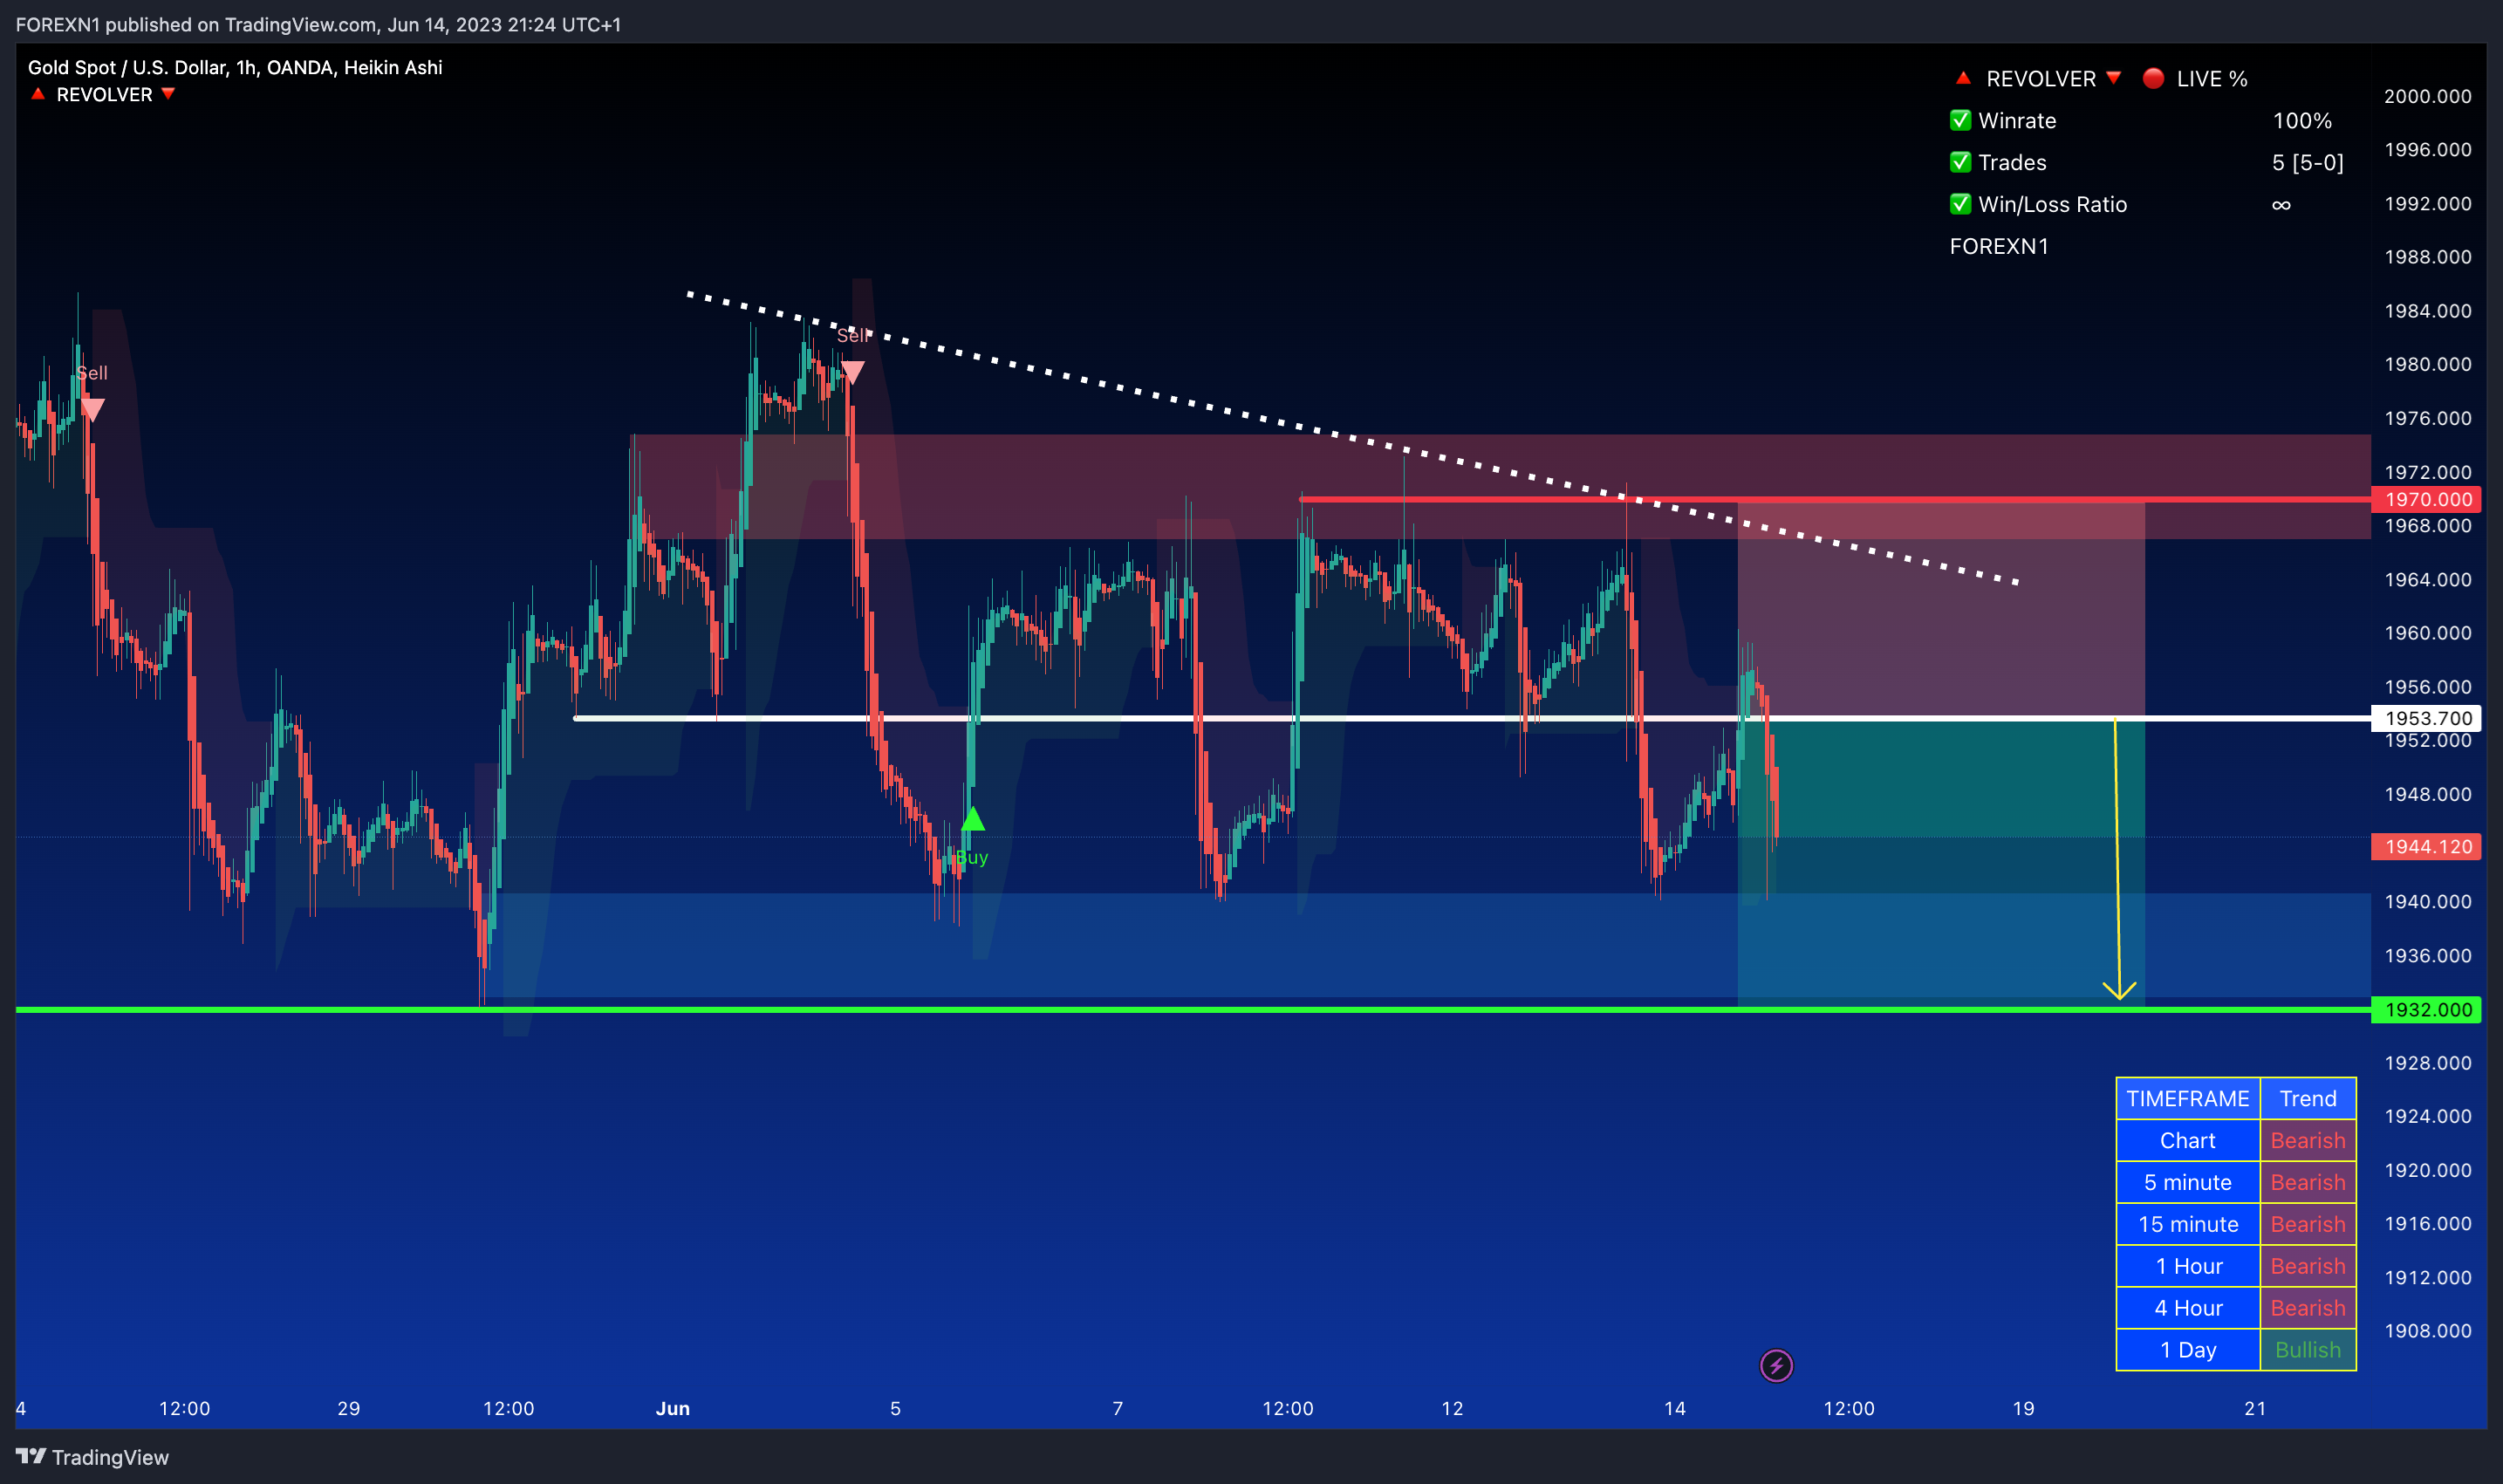The width and height of the screenshot is (2503, 1484).
Task: Click the 1970.000 red price label
Action: 2427,499
